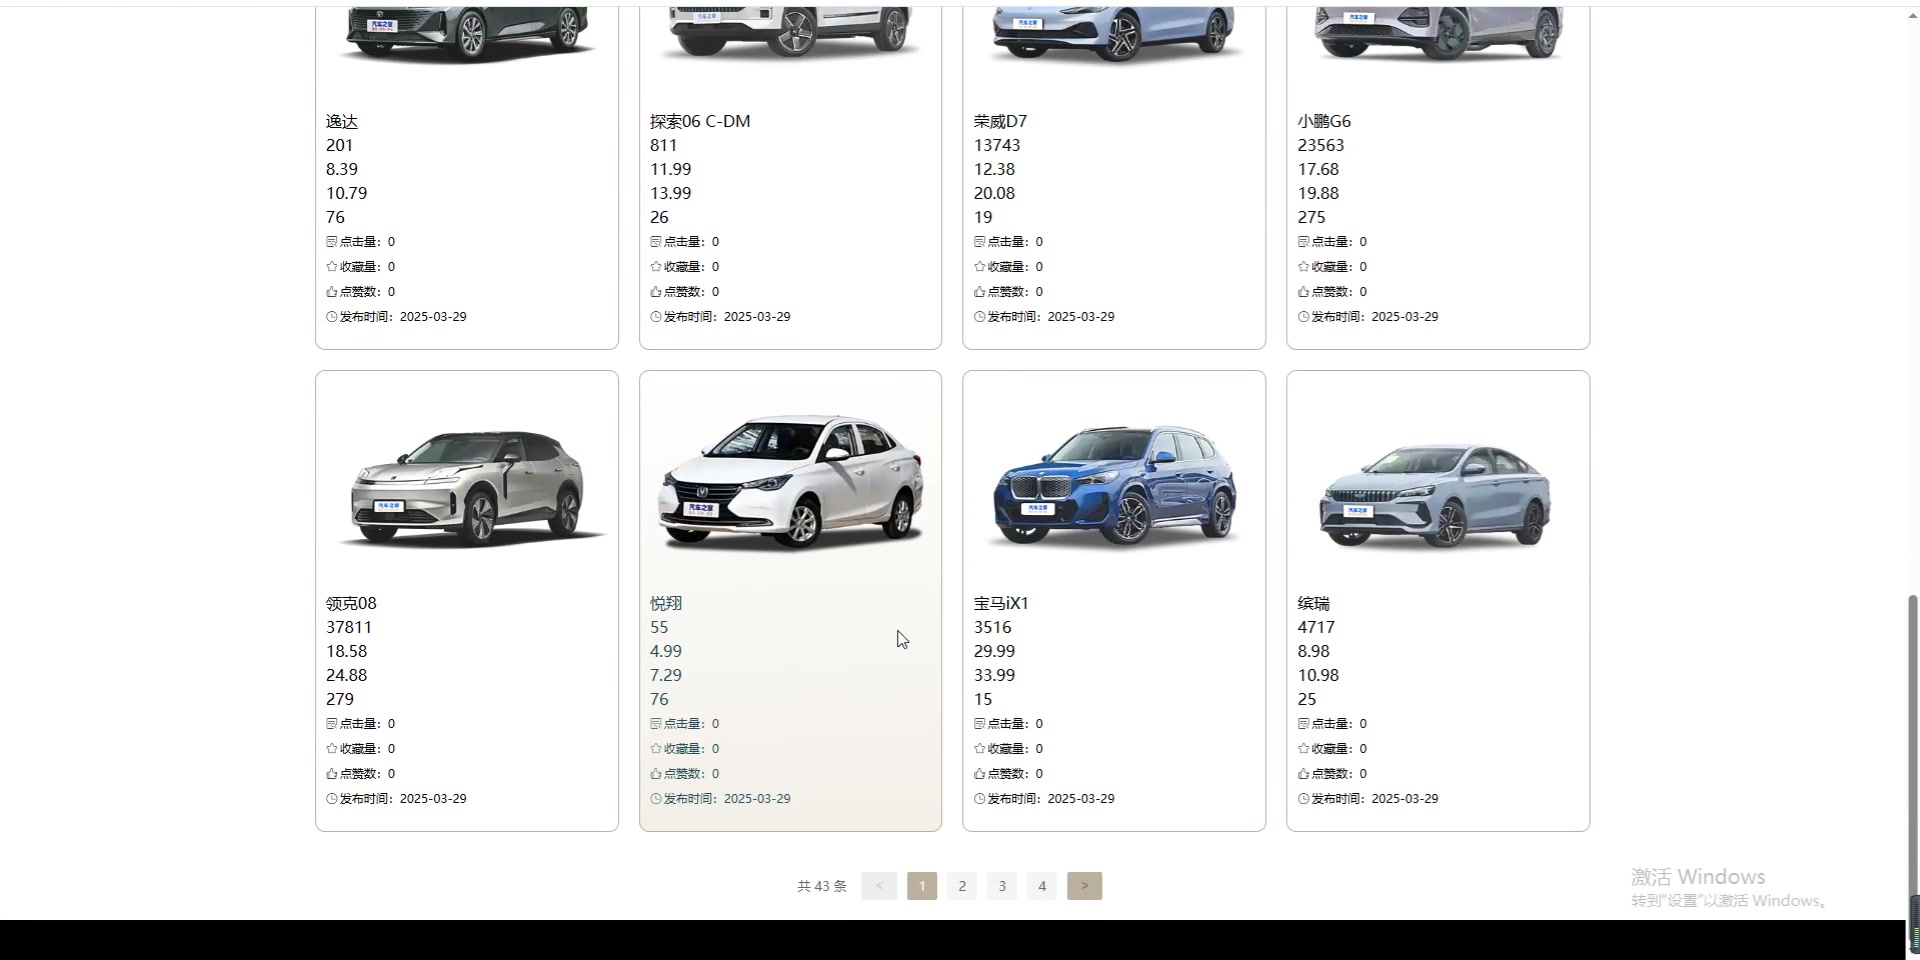Click the thumbs-up icon on 探索06 C-DM card

pyautogui.click(x=656, y=292)
